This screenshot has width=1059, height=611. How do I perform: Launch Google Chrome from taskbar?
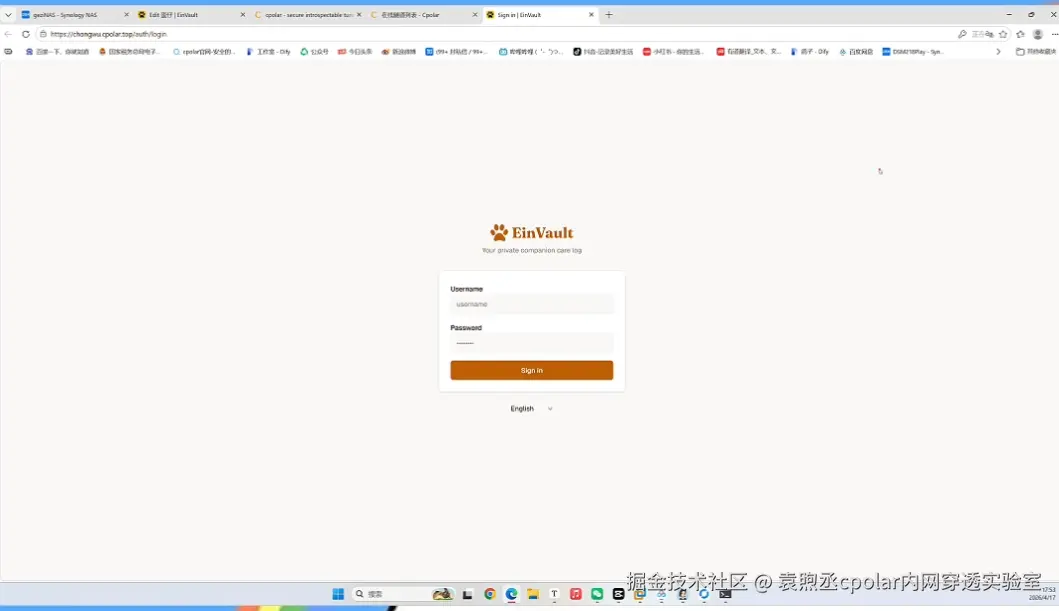click(490, 594)
